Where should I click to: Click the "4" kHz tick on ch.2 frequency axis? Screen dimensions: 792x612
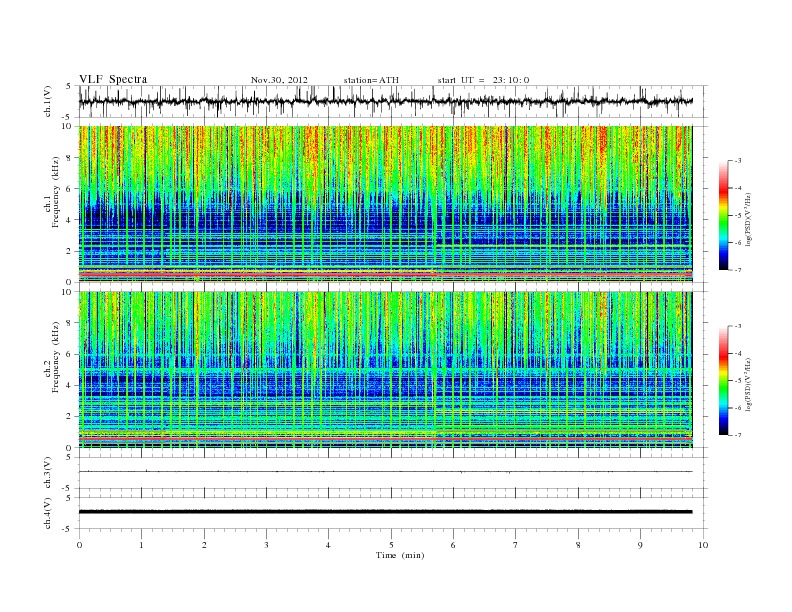[70, 385]
